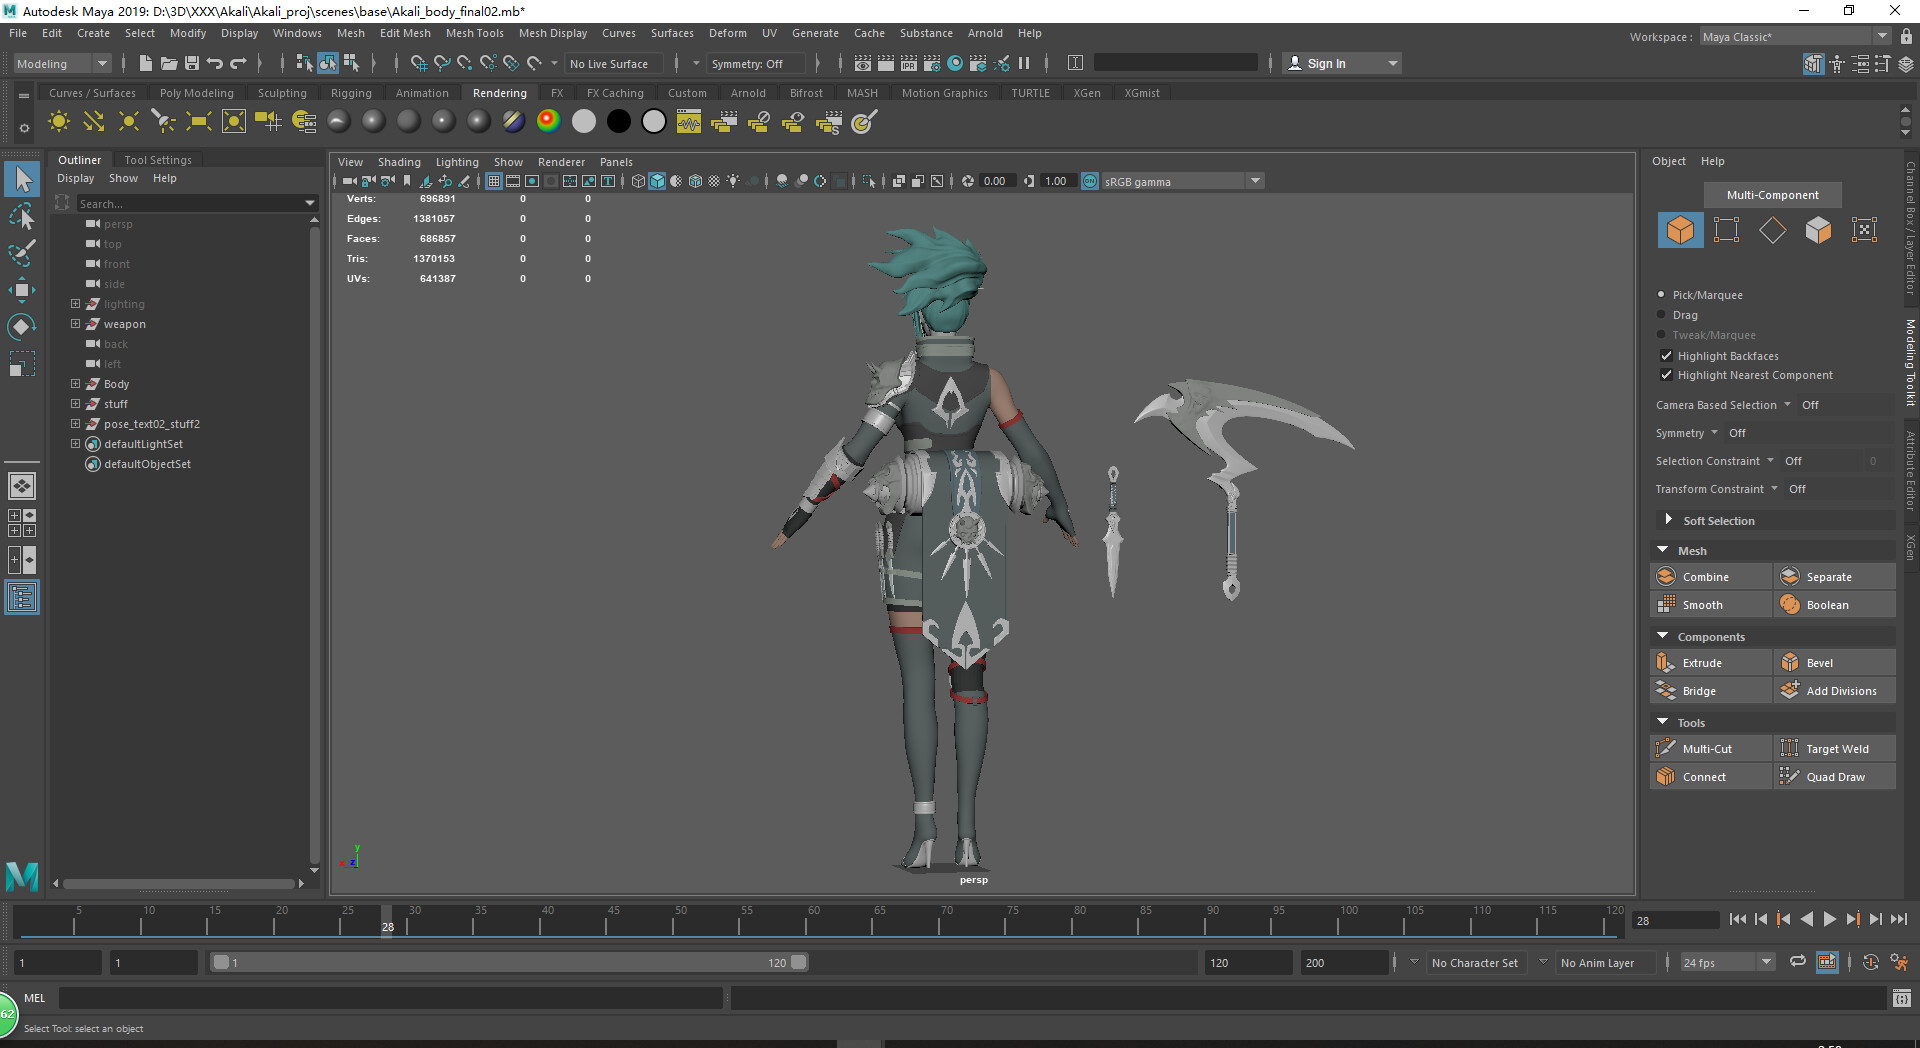The height and width of the screenshot is (1048, 1920).
Task: Create an Area Light from the shelf
Action: point(198,122)
